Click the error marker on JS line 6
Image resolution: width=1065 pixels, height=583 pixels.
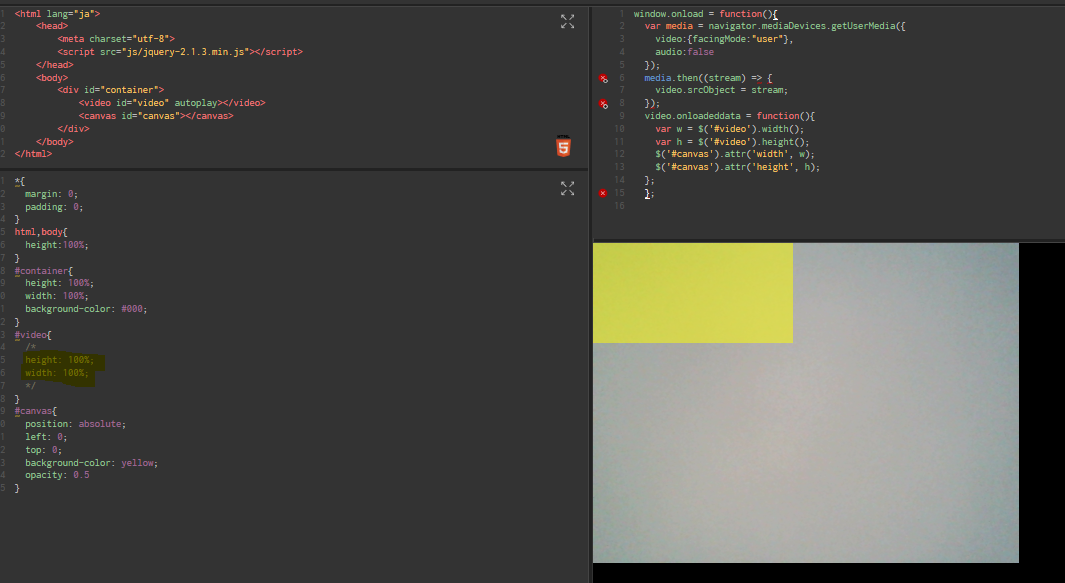click(x=603, y=78)
